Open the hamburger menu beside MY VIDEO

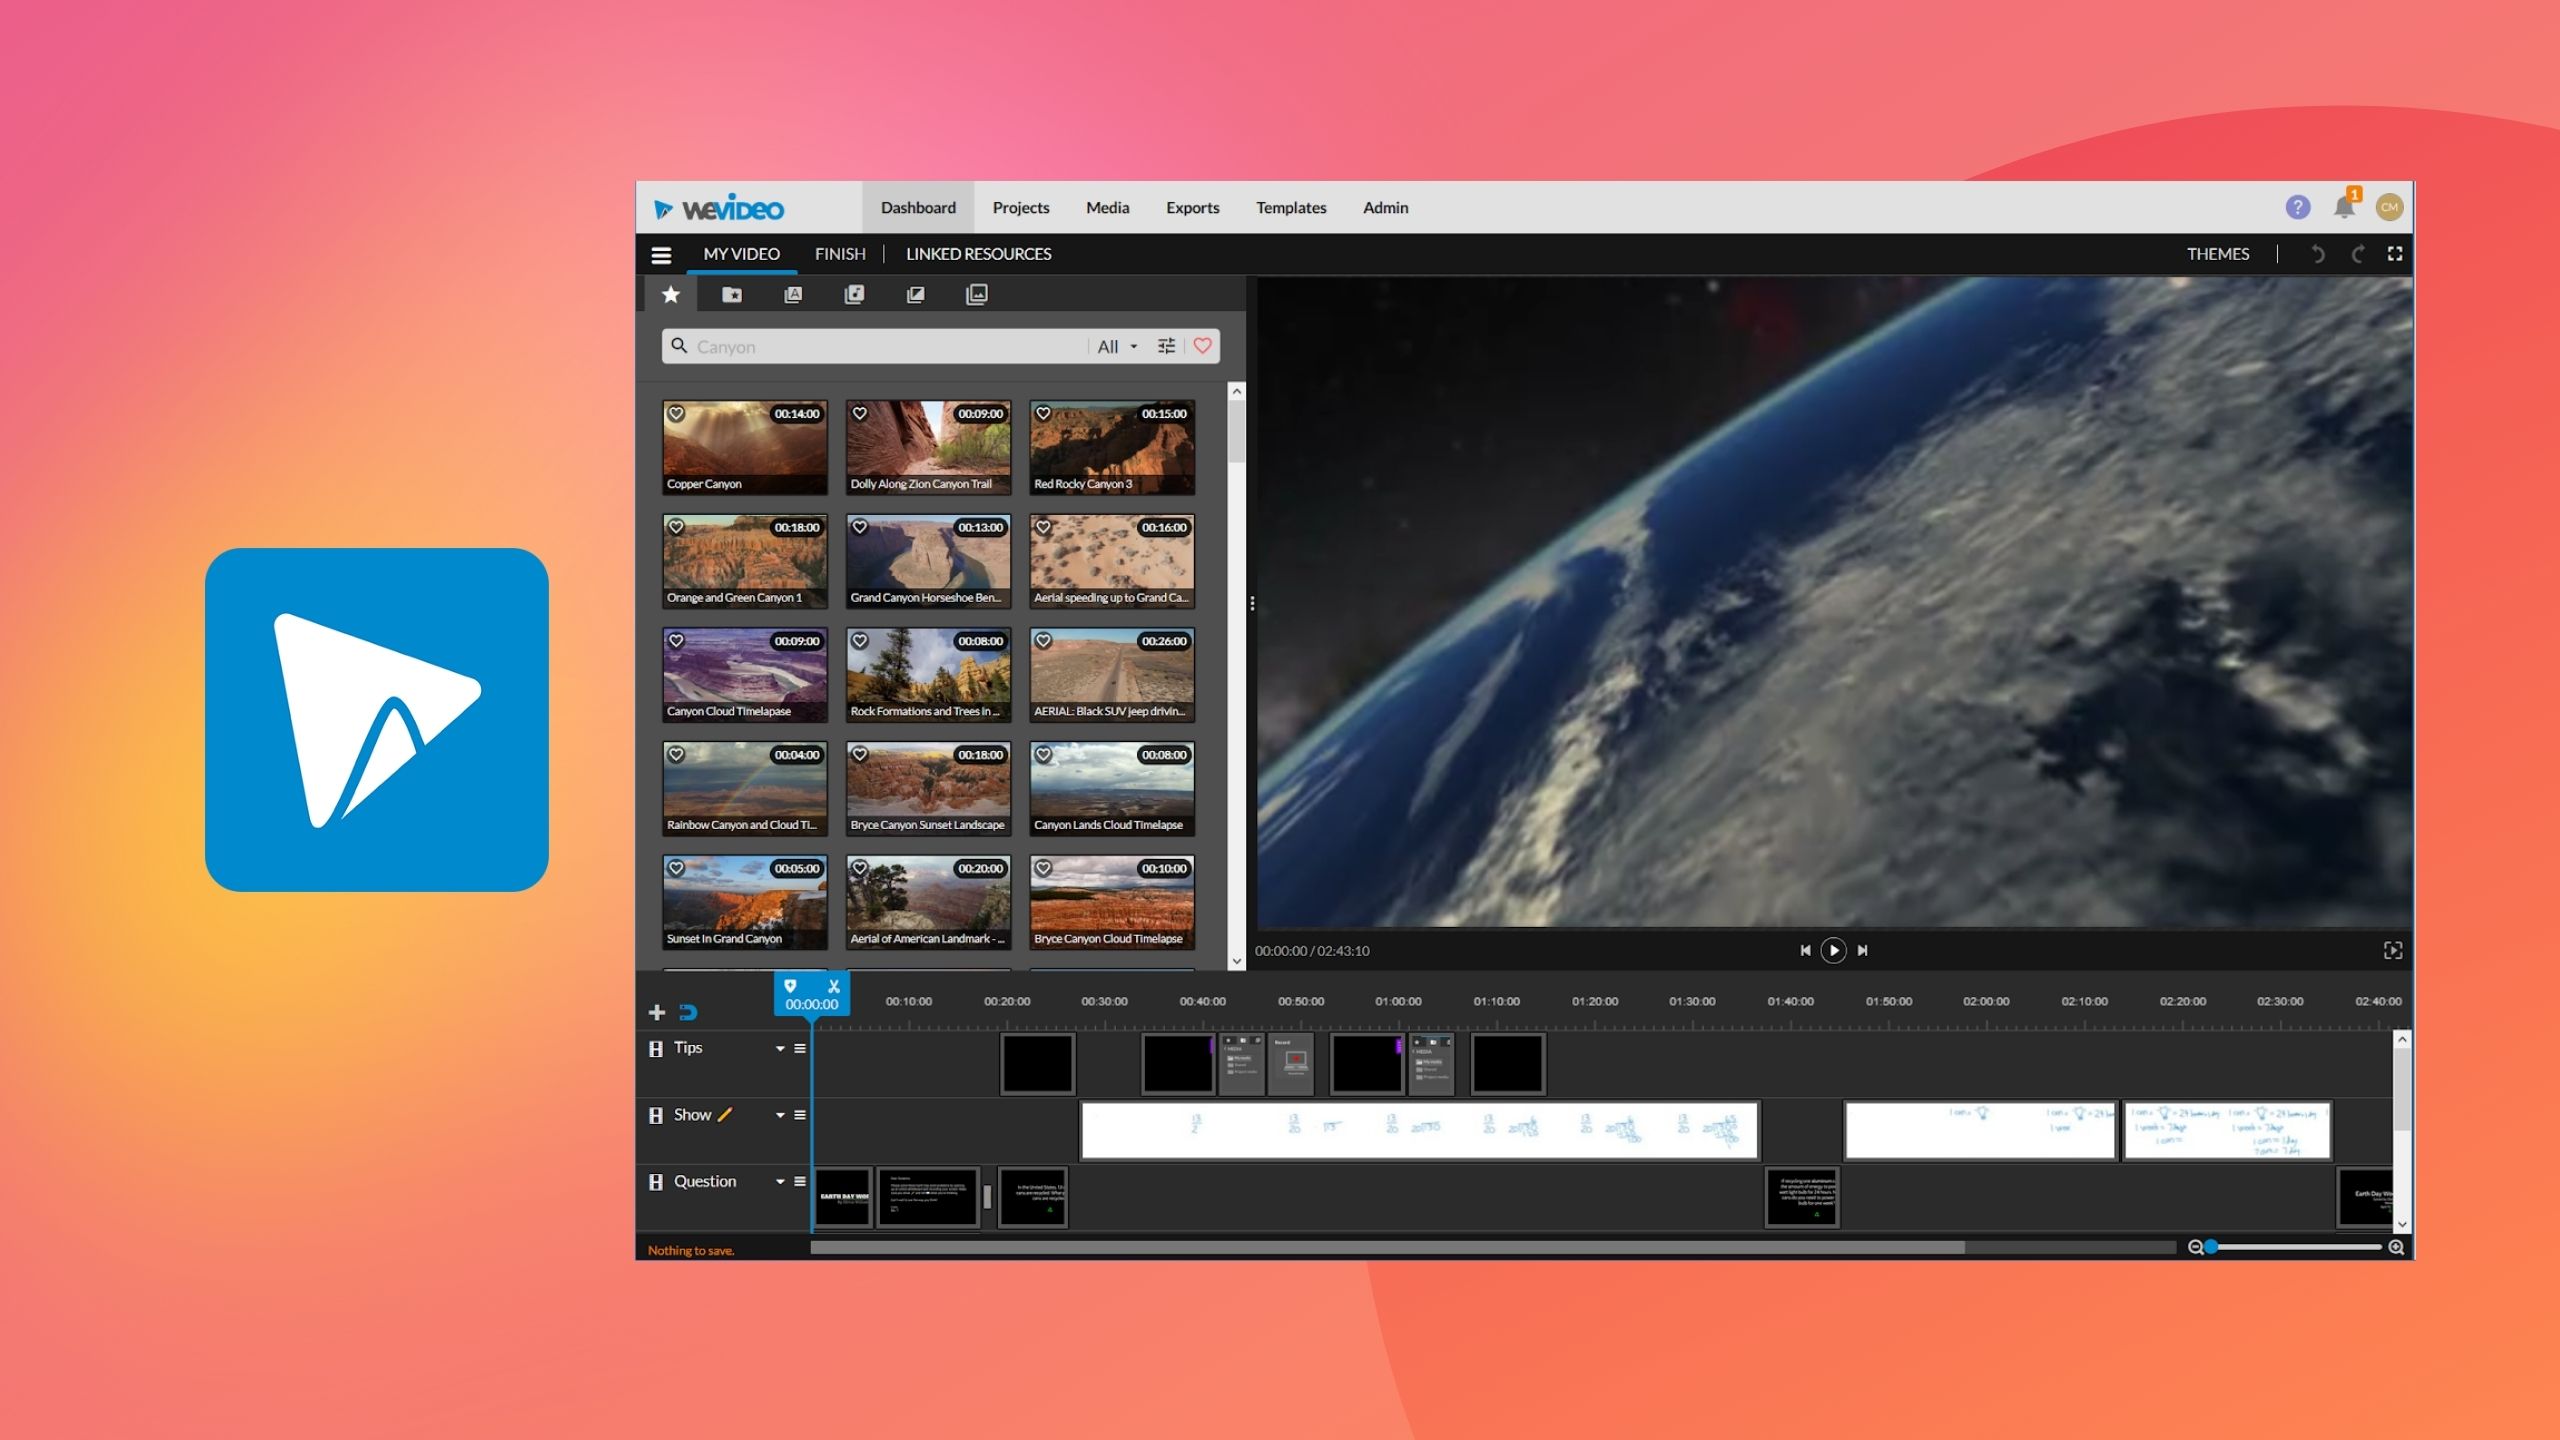[661, 255]
